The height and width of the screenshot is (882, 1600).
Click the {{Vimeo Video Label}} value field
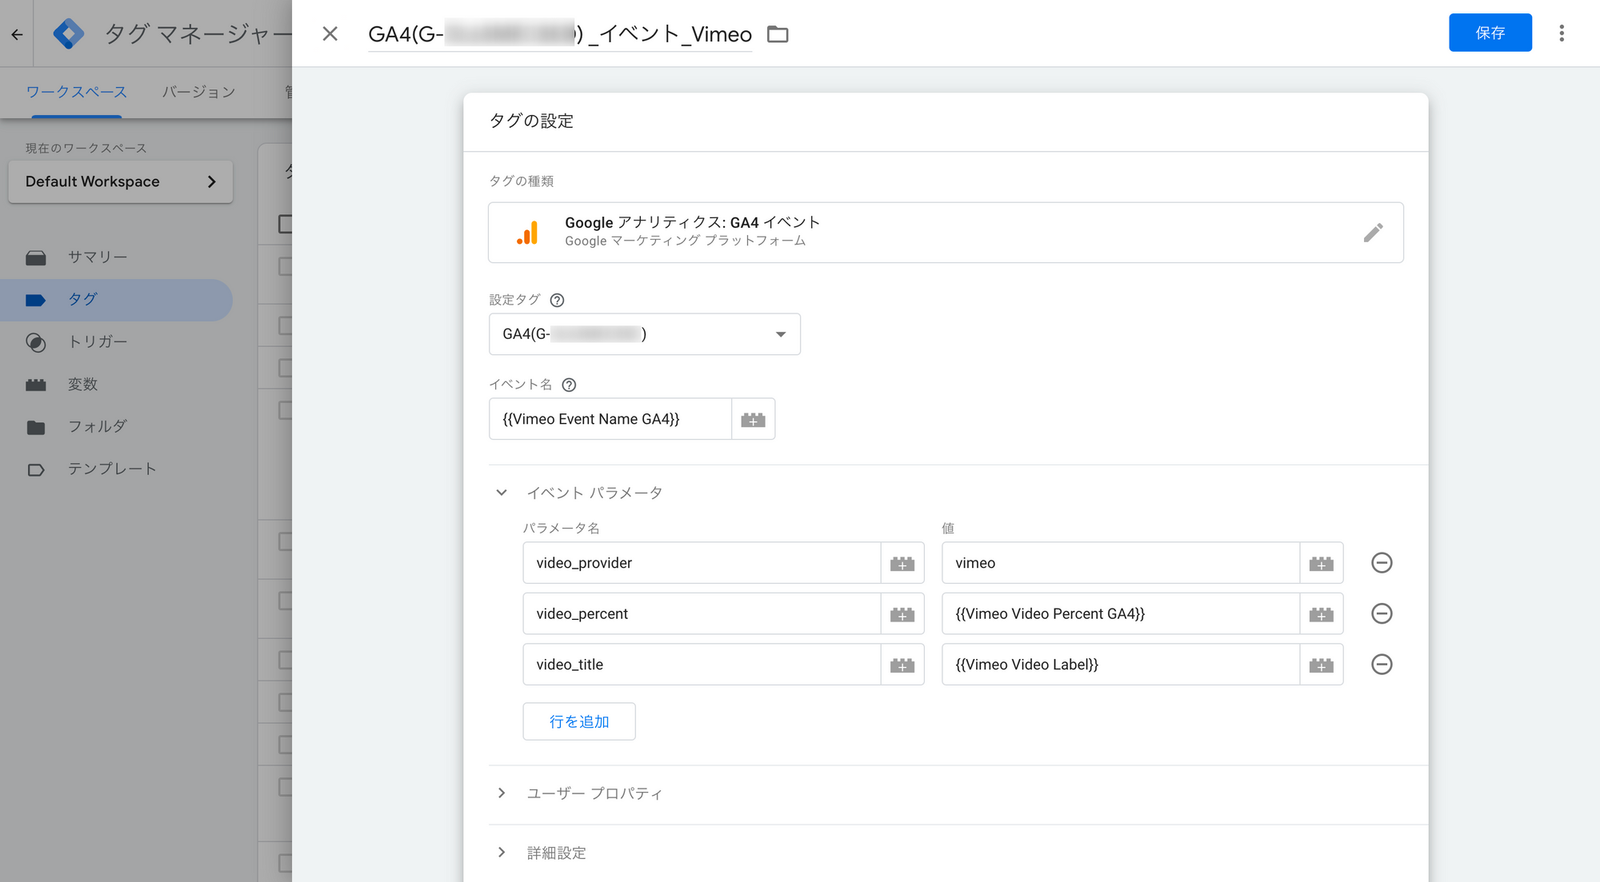coord(1120,664)
